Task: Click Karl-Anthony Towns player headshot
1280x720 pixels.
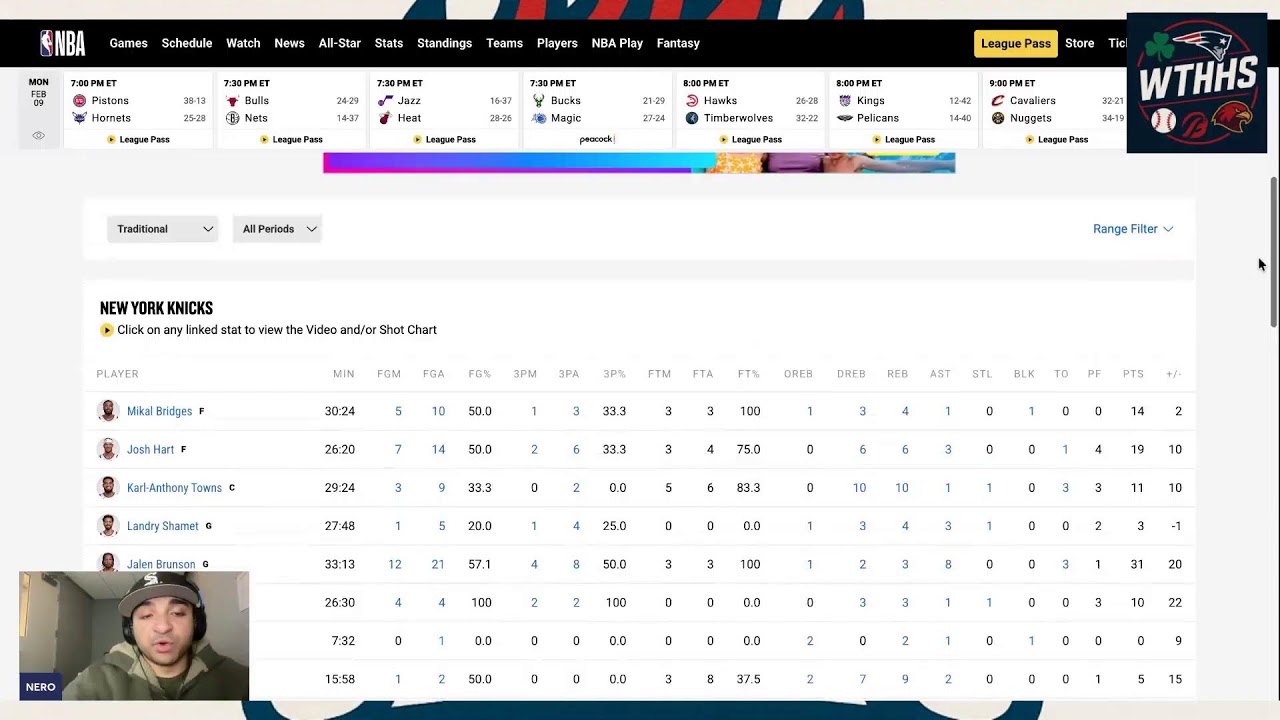Action: point(108,487)
